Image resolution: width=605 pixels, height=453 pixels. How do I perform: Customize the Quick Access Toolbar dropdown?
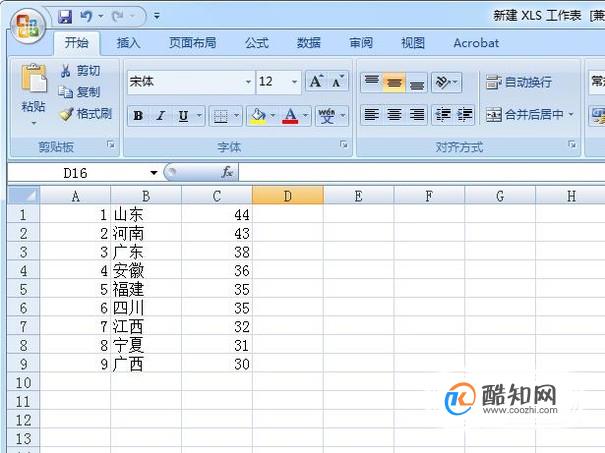(157, 16)
